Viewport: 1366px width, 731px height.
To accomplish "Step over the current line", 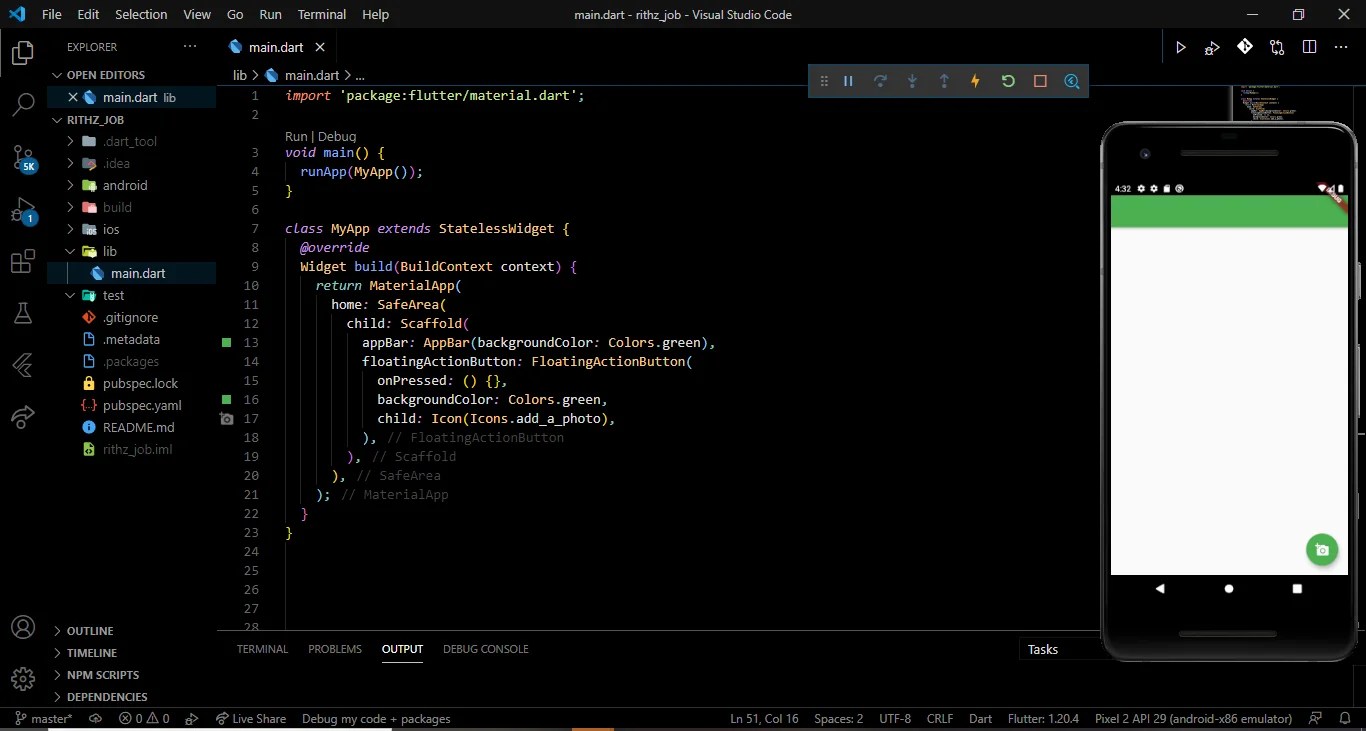I will [880, 81].
